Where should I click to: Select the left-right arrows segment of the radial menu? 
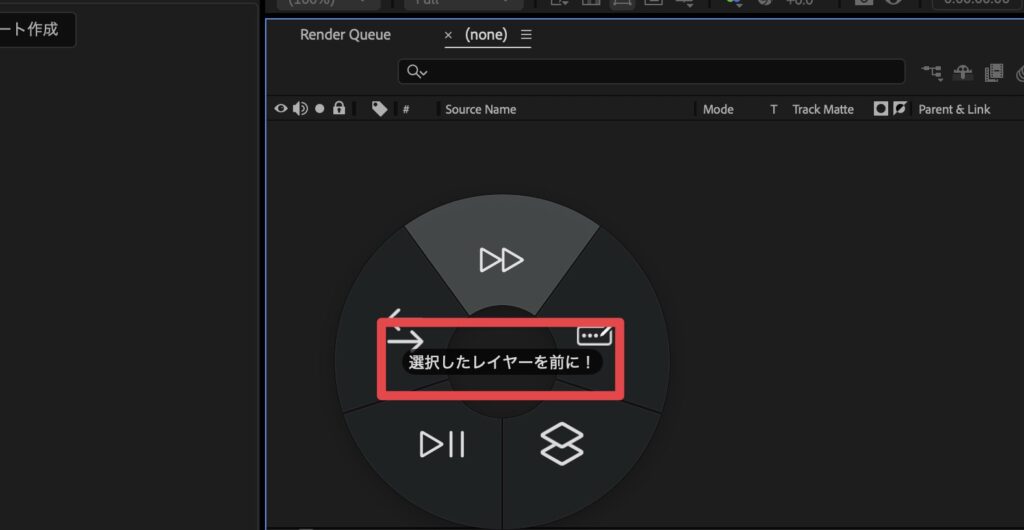[404, 332]
